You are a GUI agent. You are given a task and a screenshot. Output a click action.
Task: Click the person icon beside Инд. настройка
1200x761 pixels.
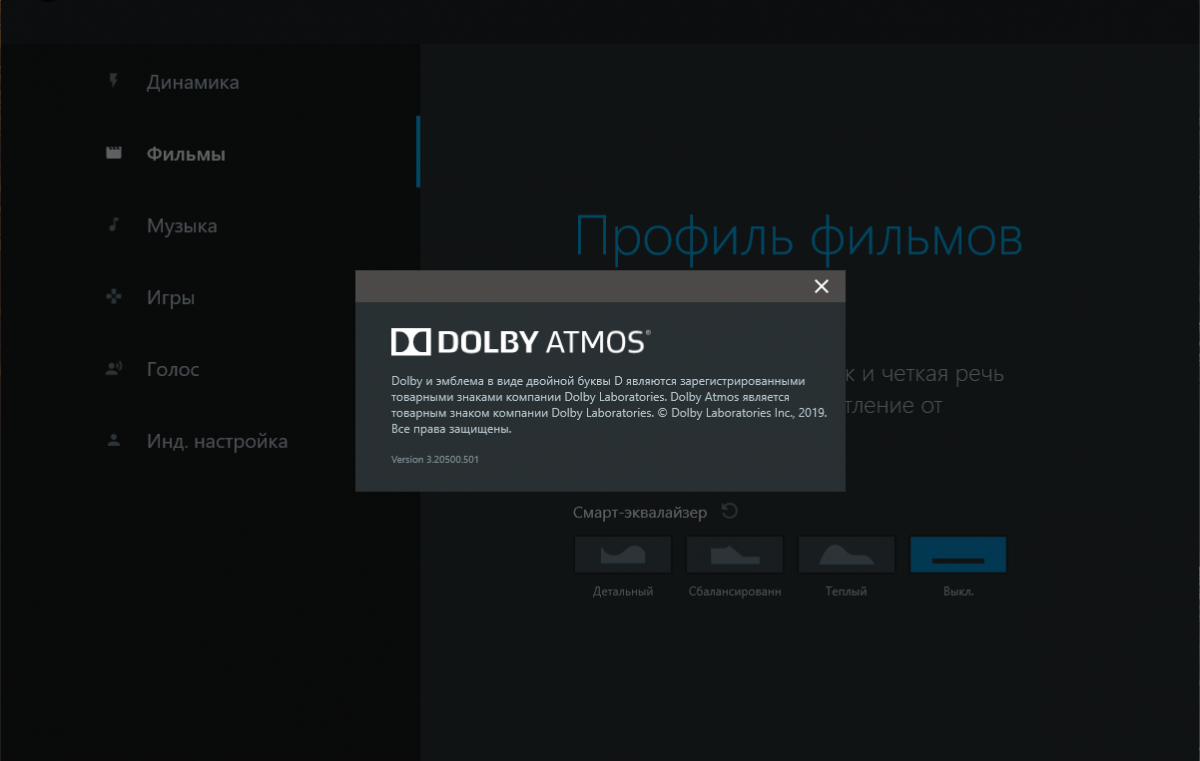click(x=114, y=440)
